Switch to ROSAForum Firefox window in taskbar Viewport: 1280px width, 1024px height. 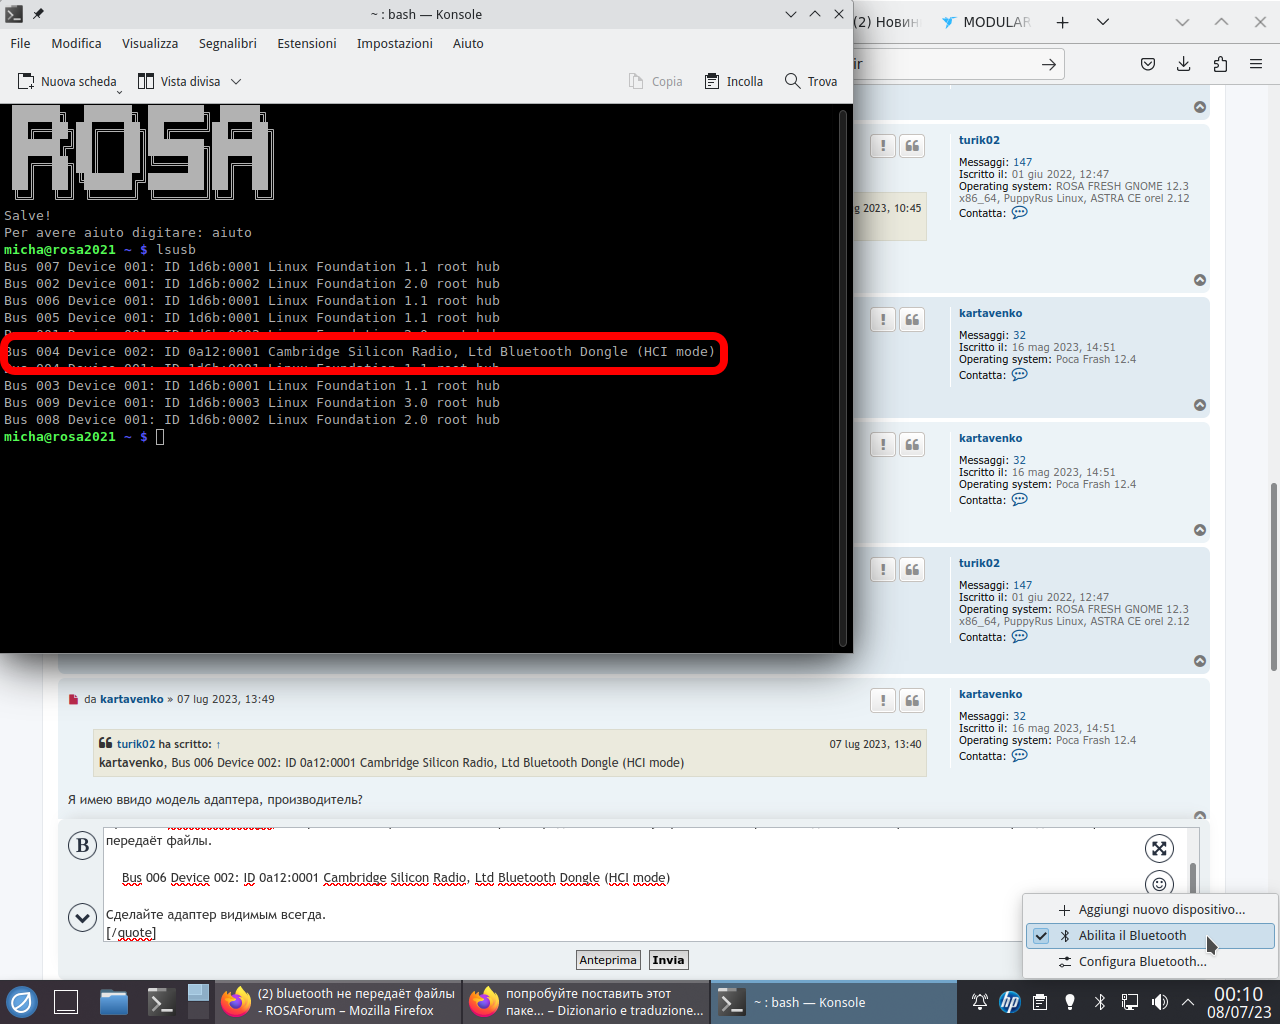(x=338, y=1002)
